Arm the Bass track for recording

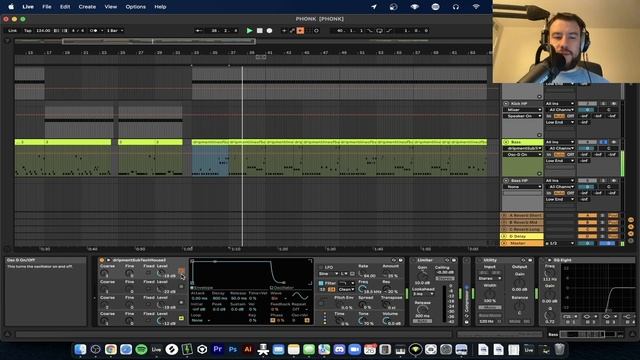613,142
